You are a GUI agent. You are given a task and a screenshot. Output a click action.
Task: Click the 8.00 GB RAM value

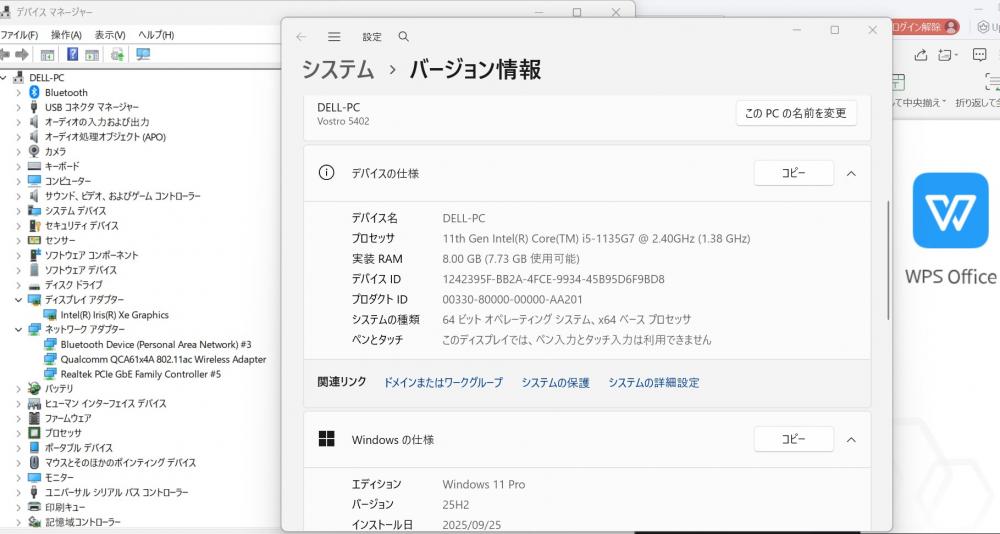coord(511,259)
